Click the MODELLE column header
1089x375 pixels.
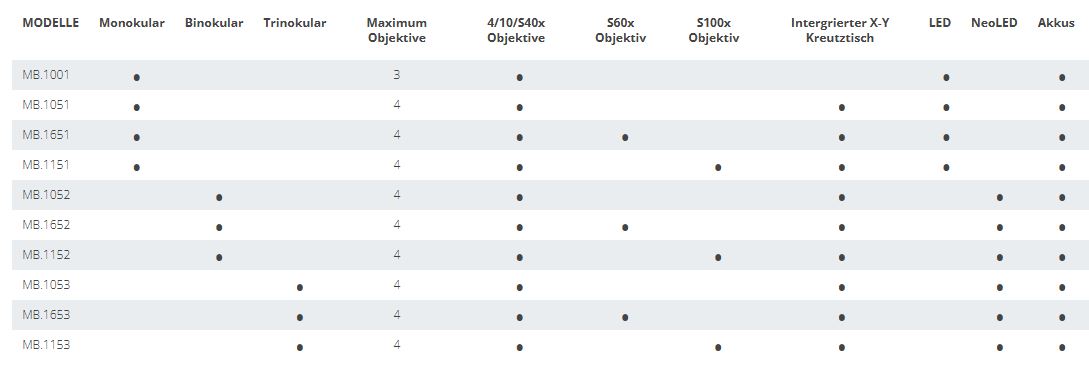click(x=51, y=23)
